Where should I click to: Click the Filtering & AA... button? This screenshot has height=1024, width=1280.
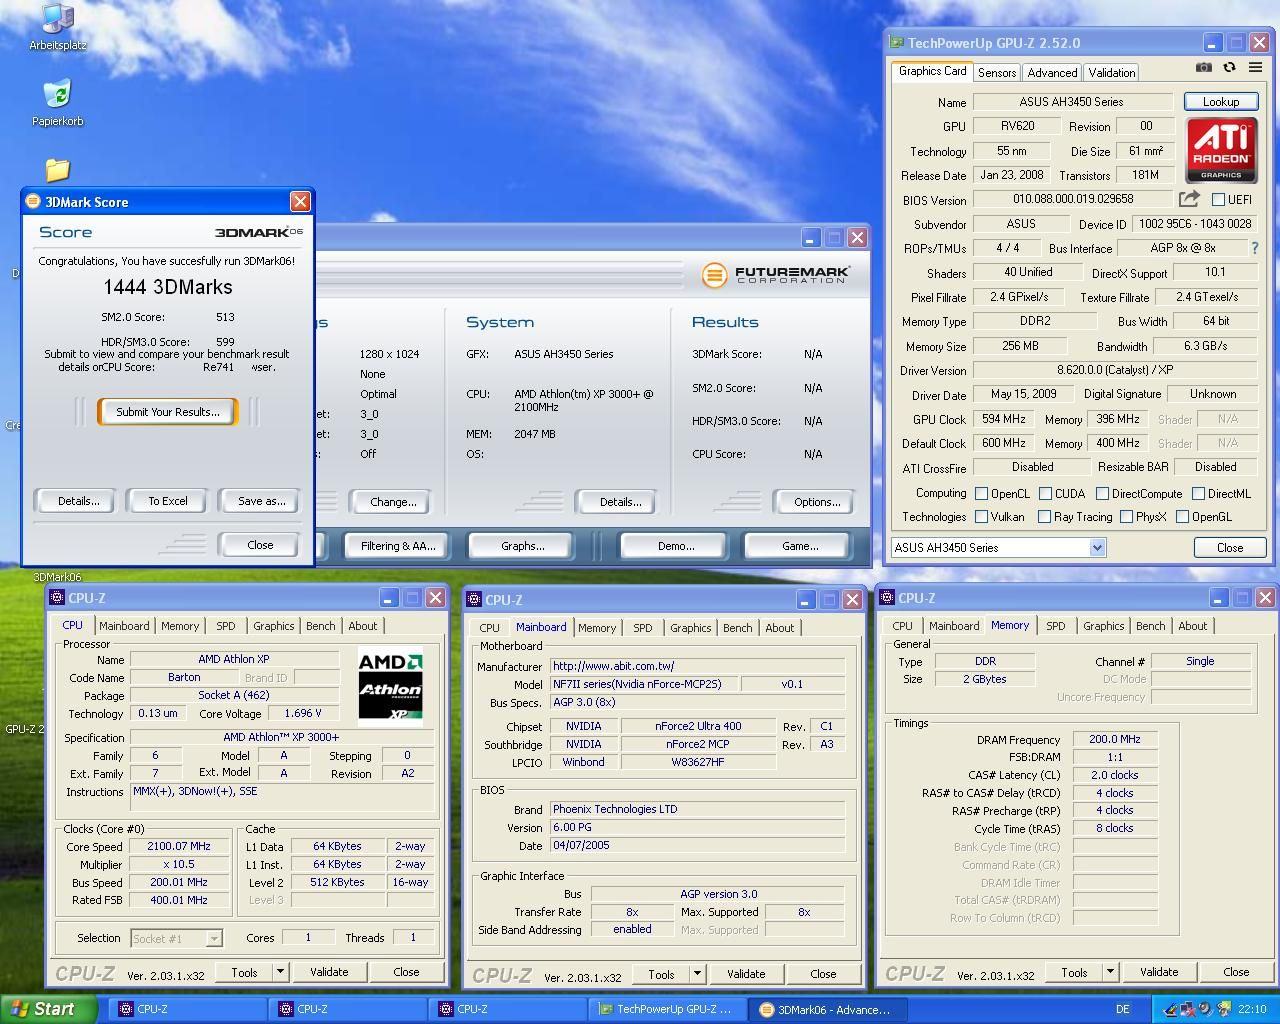point(398,546)
